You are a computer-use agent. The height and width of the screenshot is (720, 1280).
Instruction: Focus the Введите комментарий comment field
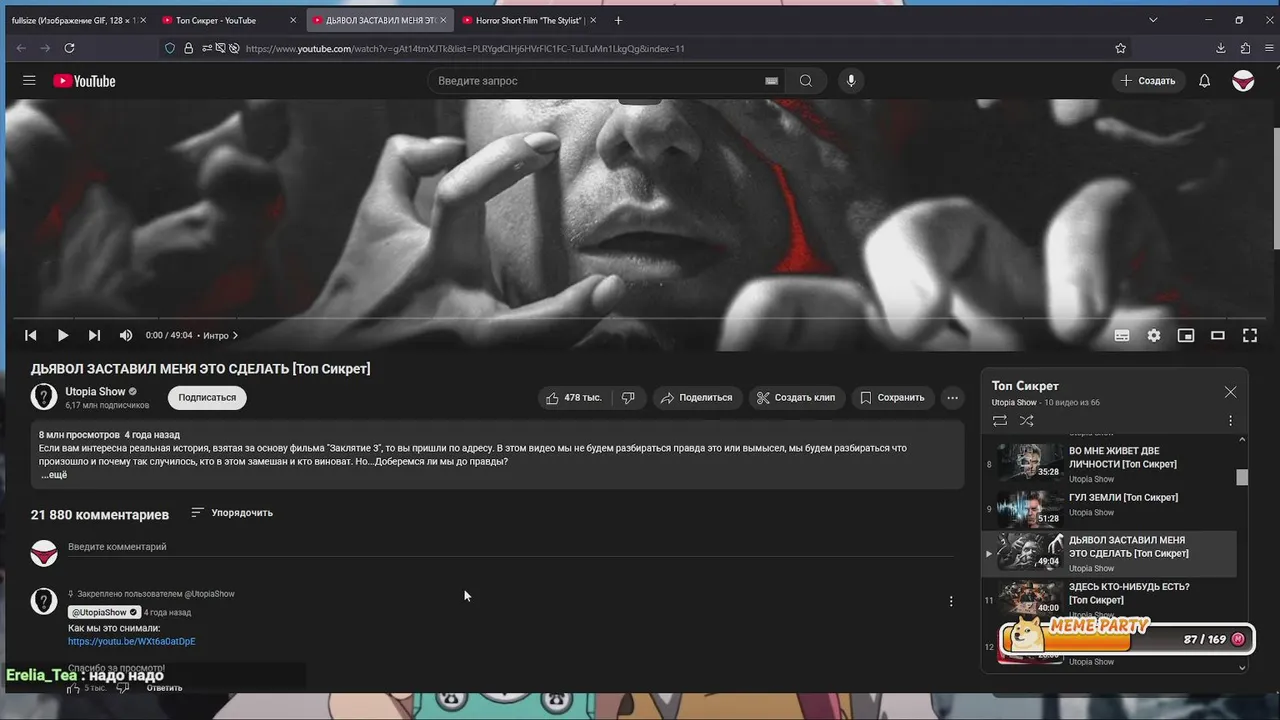510,548
